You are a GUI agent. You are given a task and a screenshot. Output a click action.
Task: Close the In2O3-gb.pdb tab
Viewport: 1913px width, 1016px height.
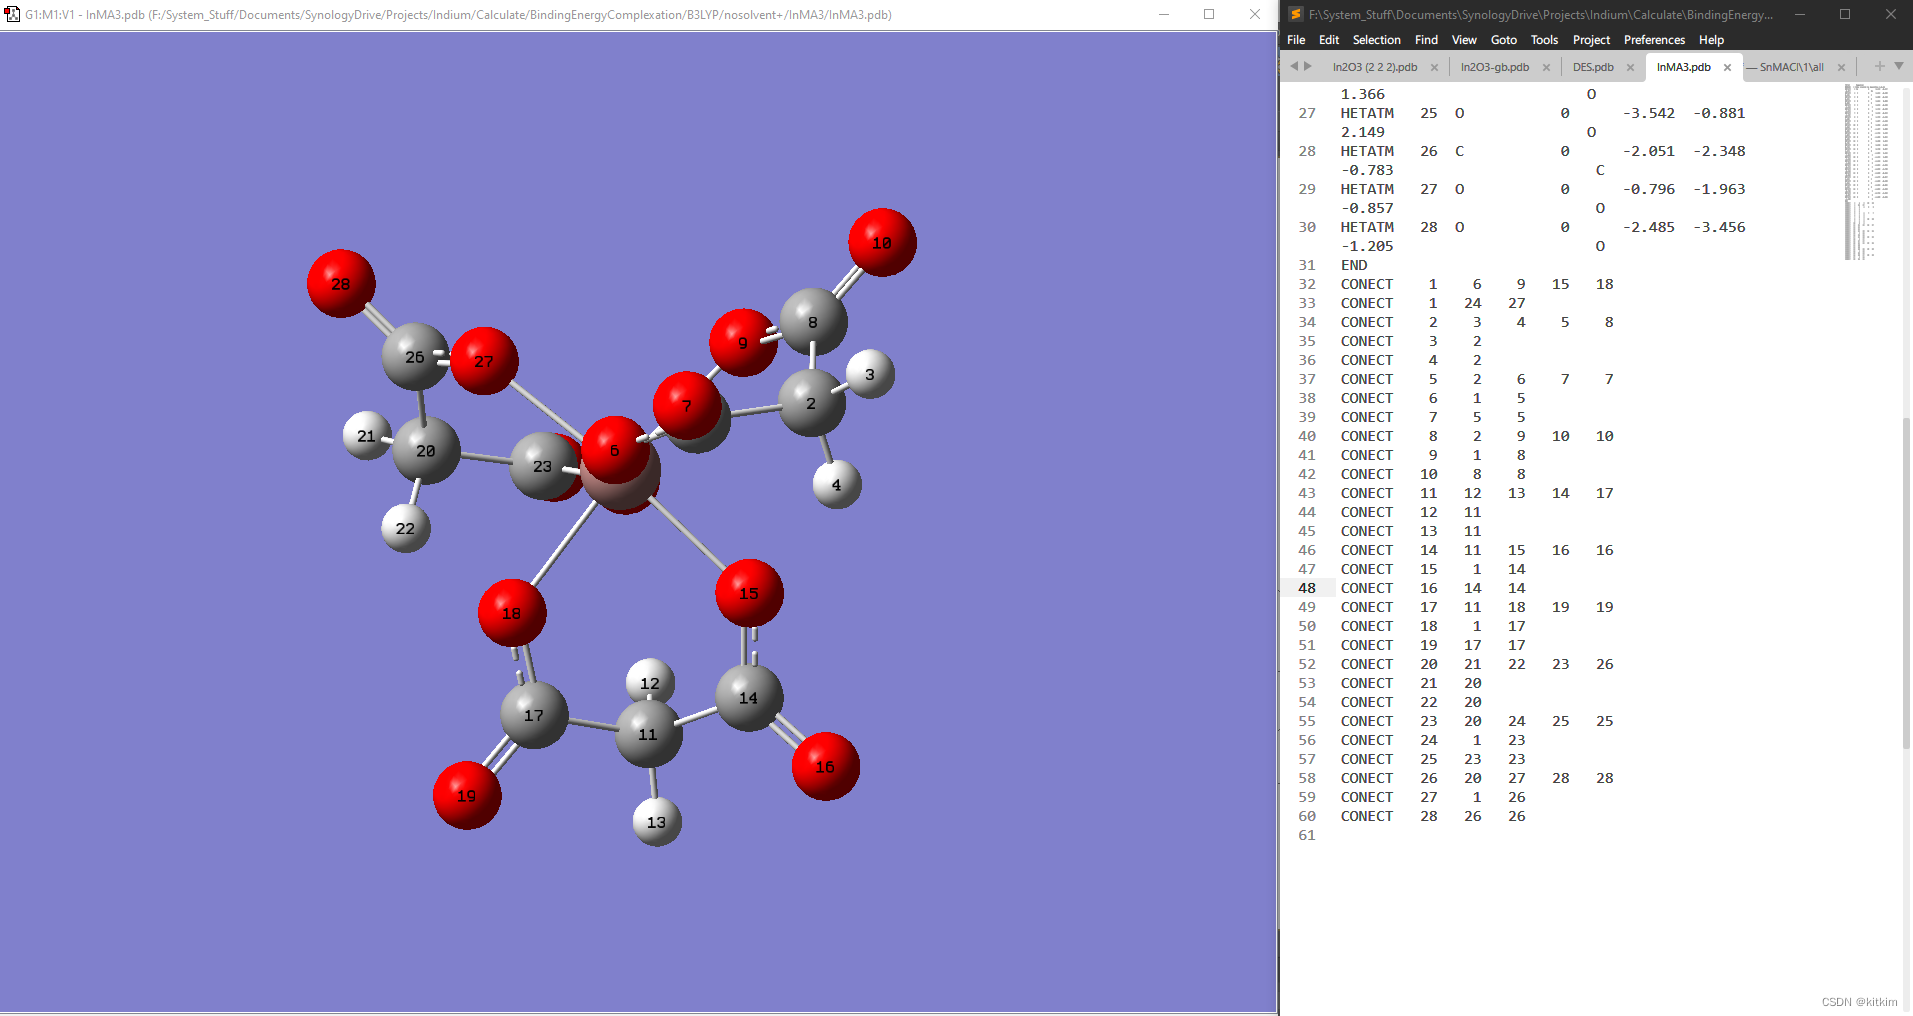(x=1546, y=68)
